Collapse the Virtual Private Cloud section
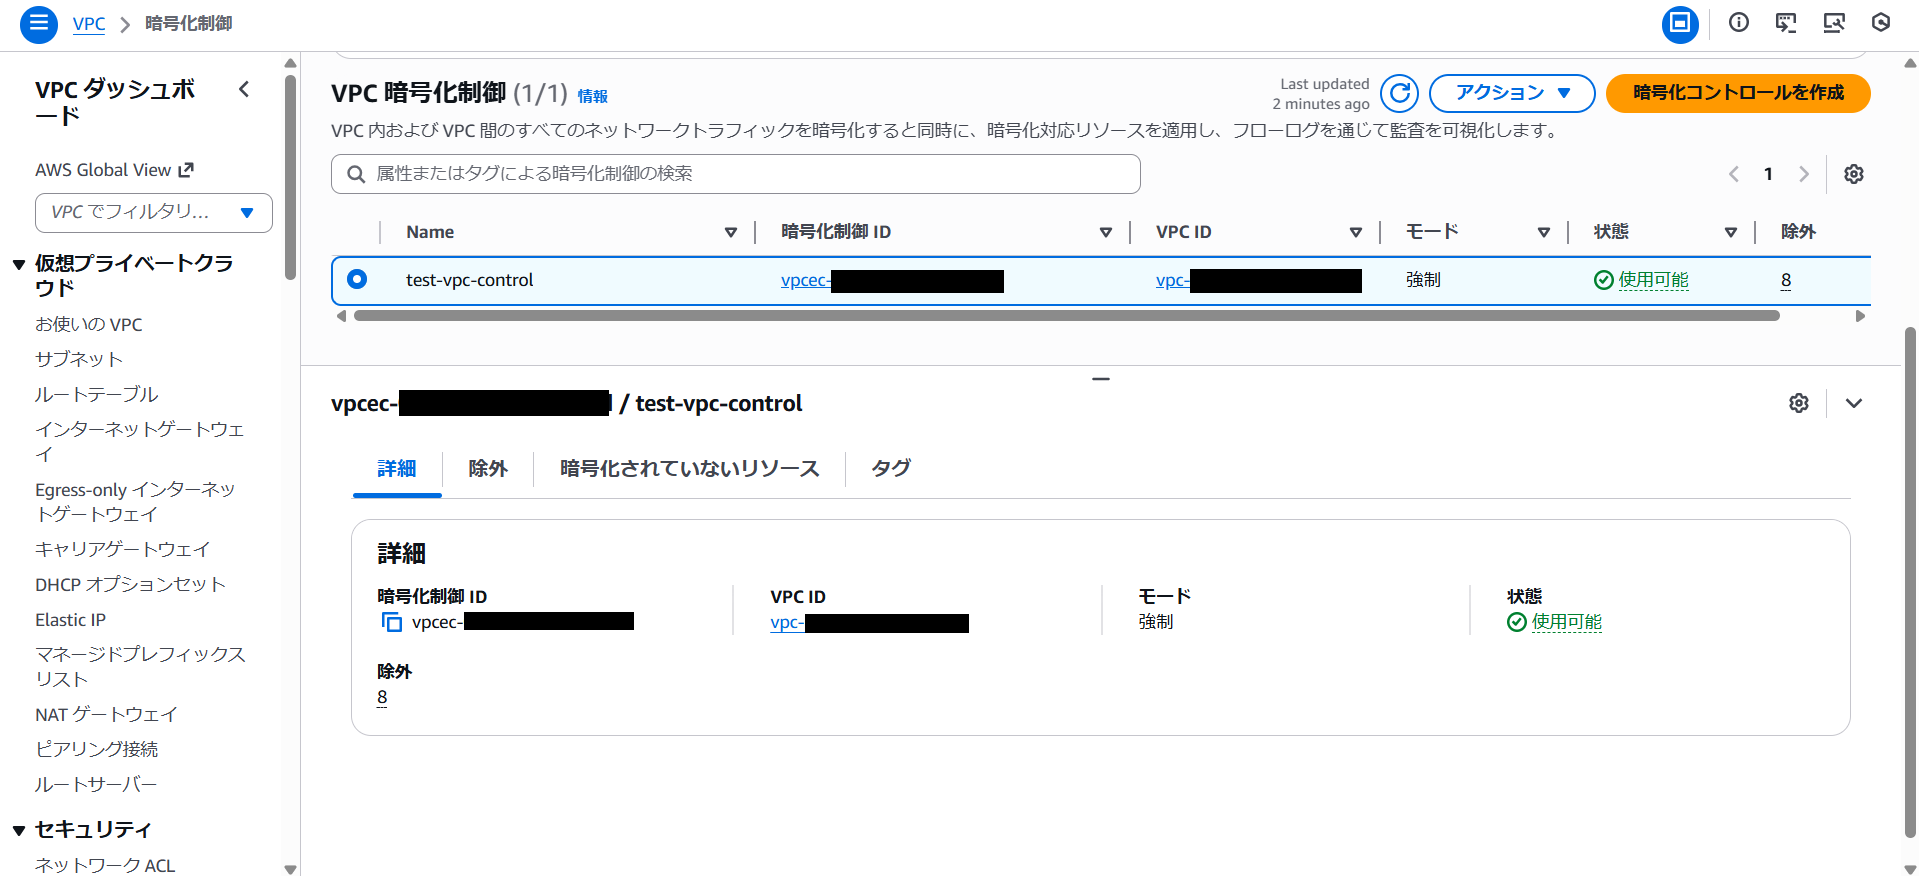The image size is (1919, 876). pyautogui.click(x=19, y=265)
